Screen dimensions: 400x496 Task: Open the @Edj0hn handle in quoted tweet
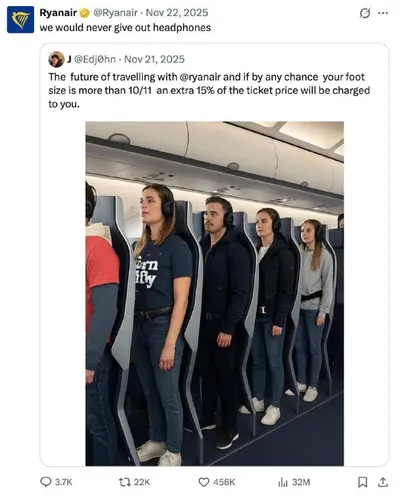click(x=95, y=59)
